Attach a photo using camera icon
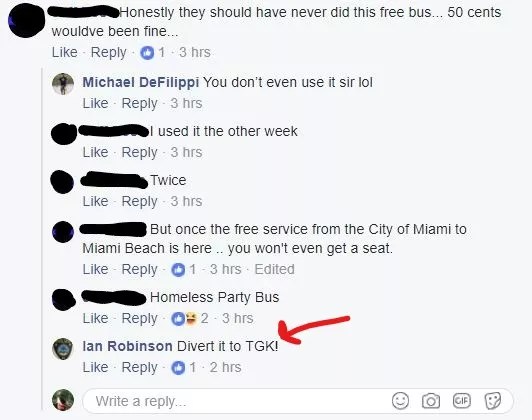Viewport: 532px width, 420px height. 431,401
